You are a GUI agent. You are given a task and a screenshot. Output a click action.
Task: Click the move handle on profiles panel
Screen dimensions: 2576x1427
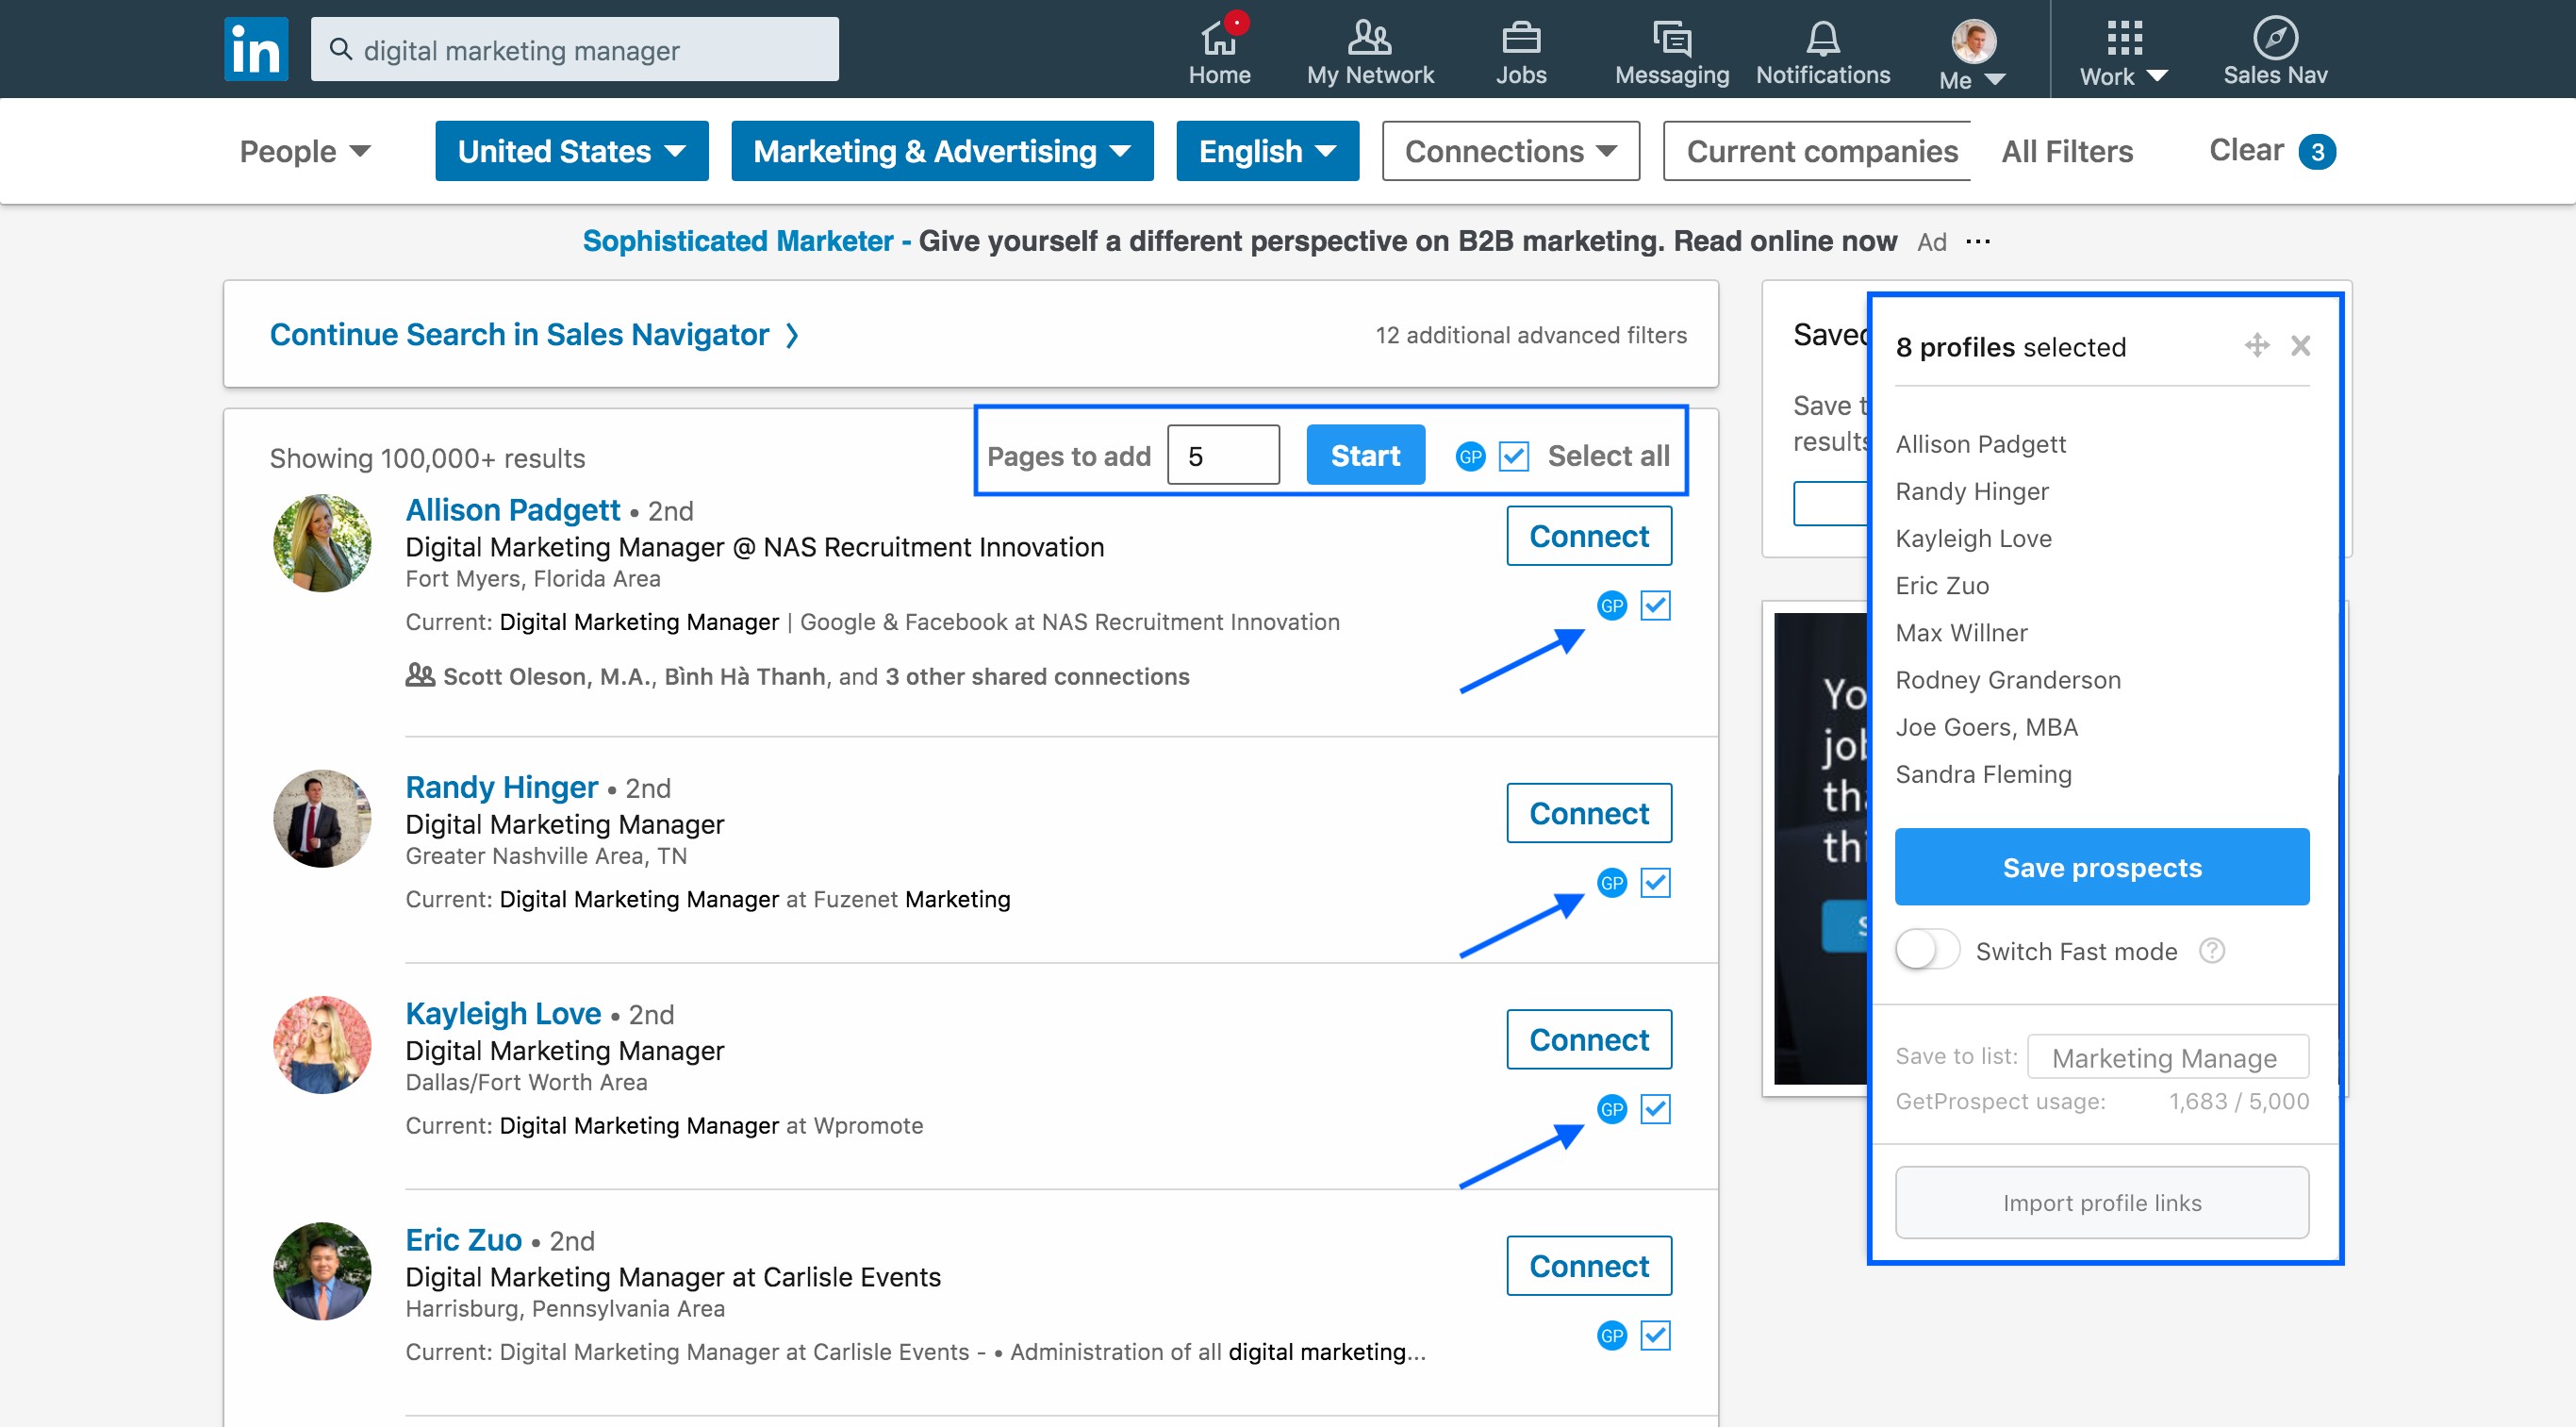[2257, 345]
